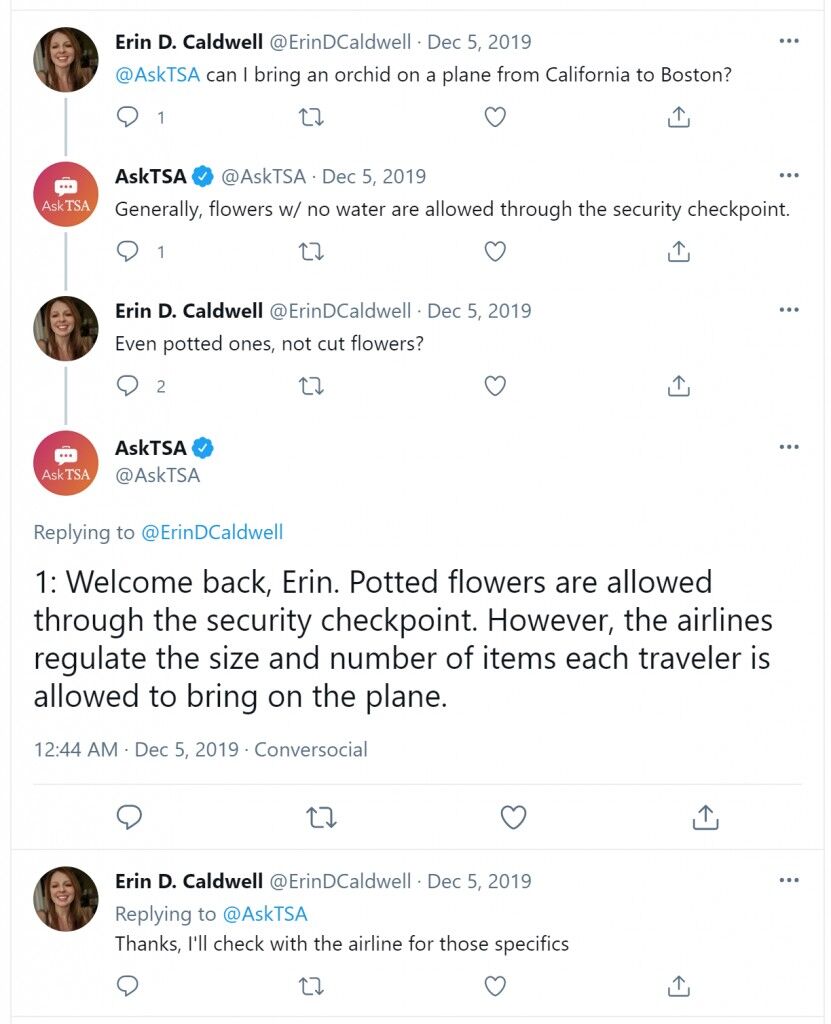Open more options on main AskTSA tweet
This screenshot has width=831, height=1024.
point(789,447)
